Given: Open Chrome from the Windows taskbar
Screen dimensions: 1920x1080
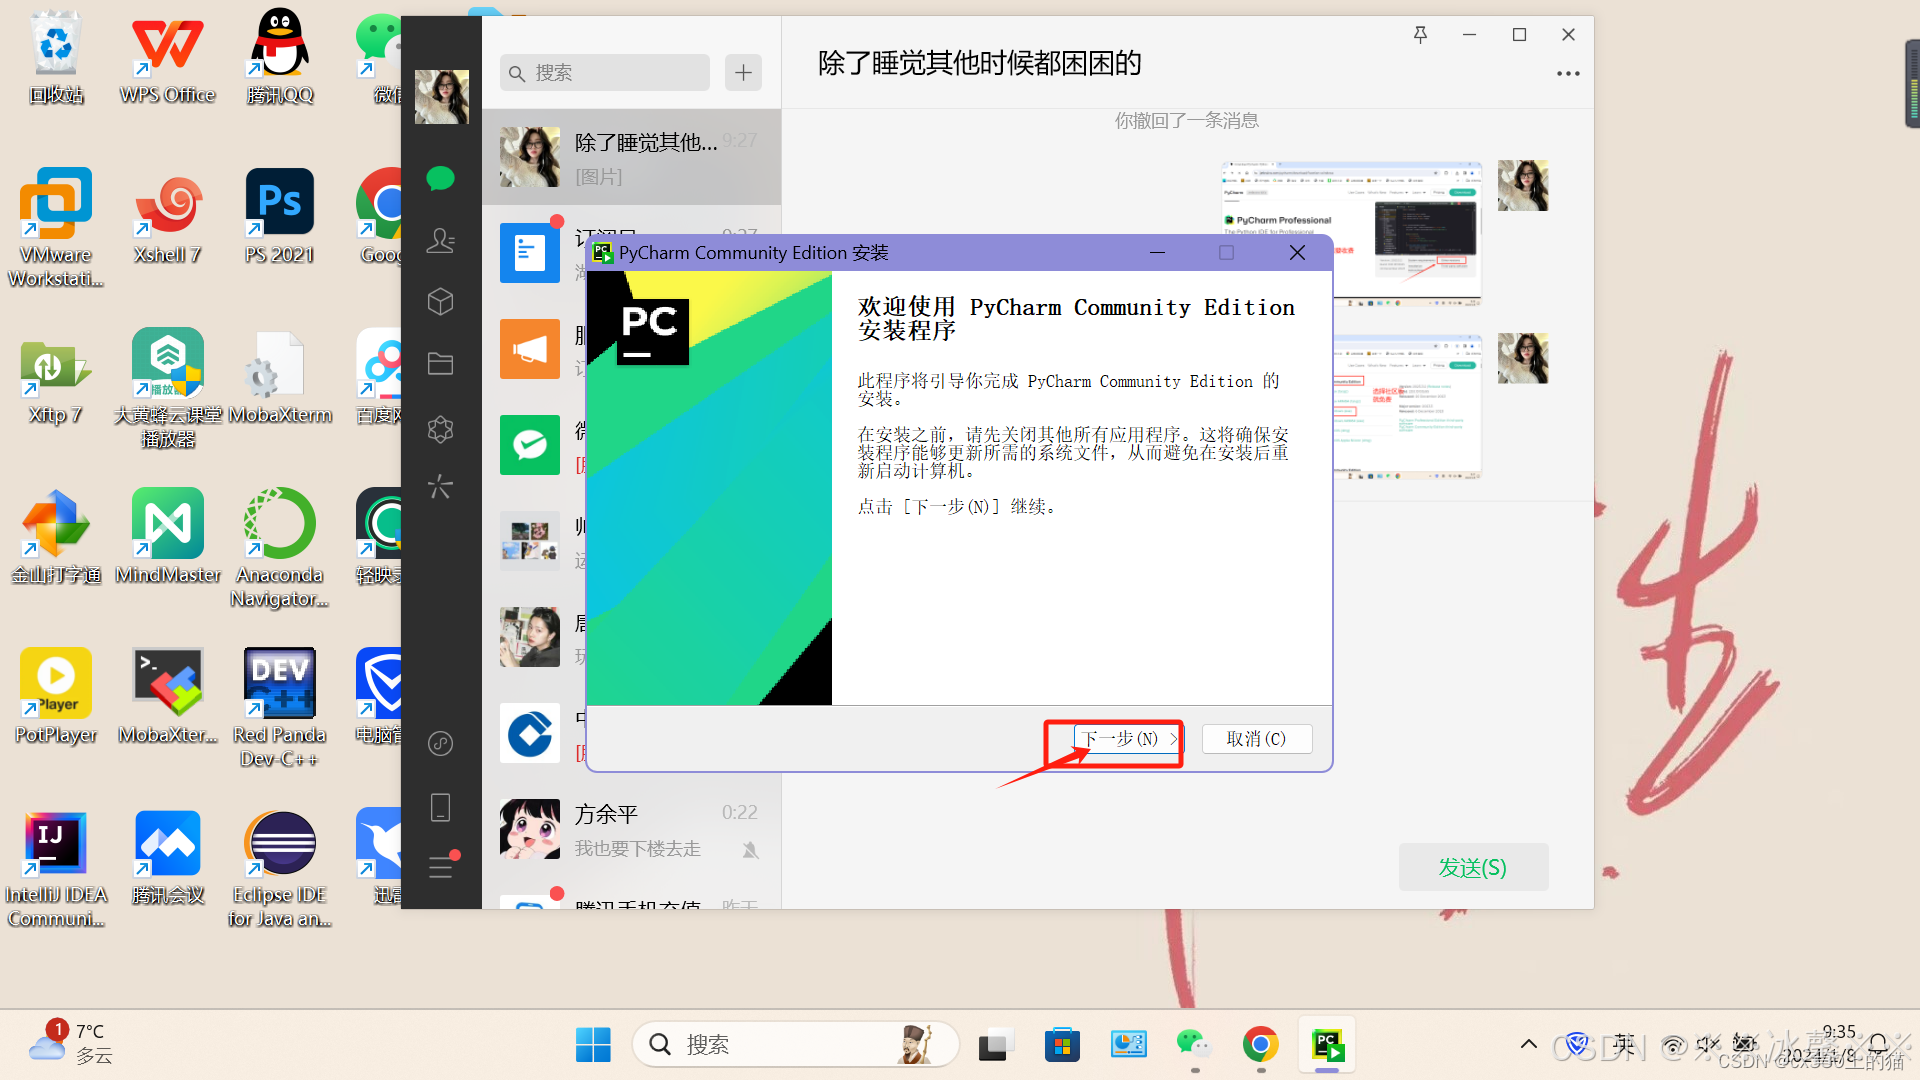Looking at the screenshot, I should click(x=1260, y=1045).
